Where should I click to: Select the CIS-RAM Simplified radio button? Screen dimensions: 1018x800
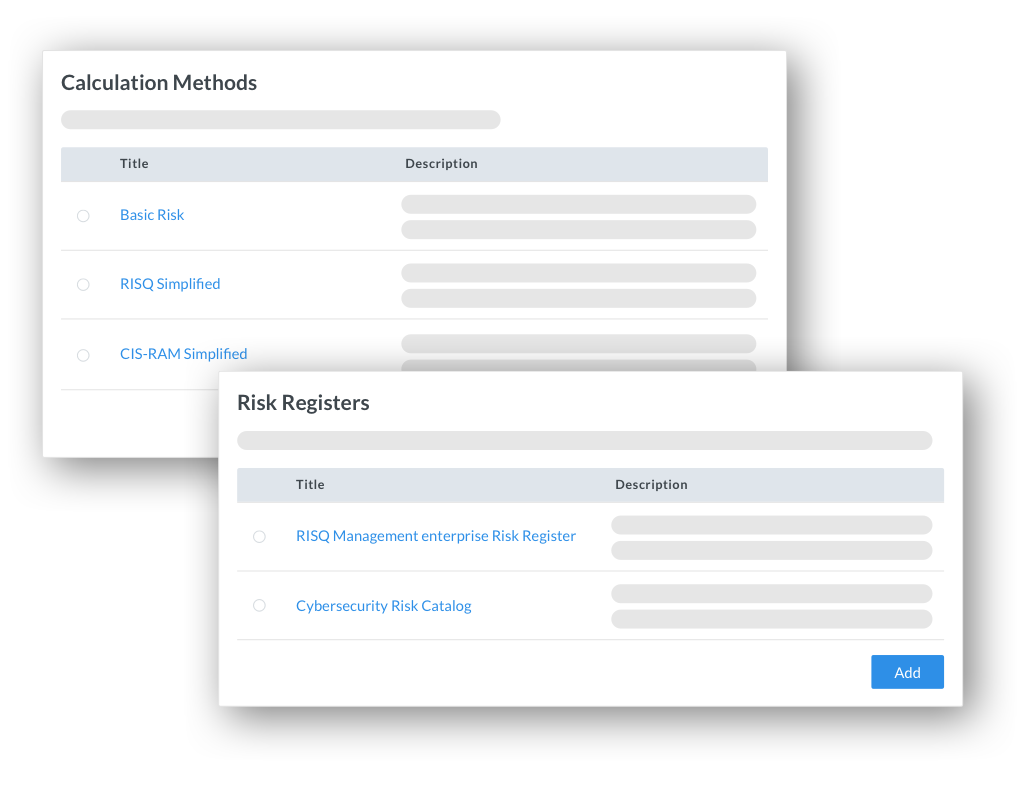[83, 355]
